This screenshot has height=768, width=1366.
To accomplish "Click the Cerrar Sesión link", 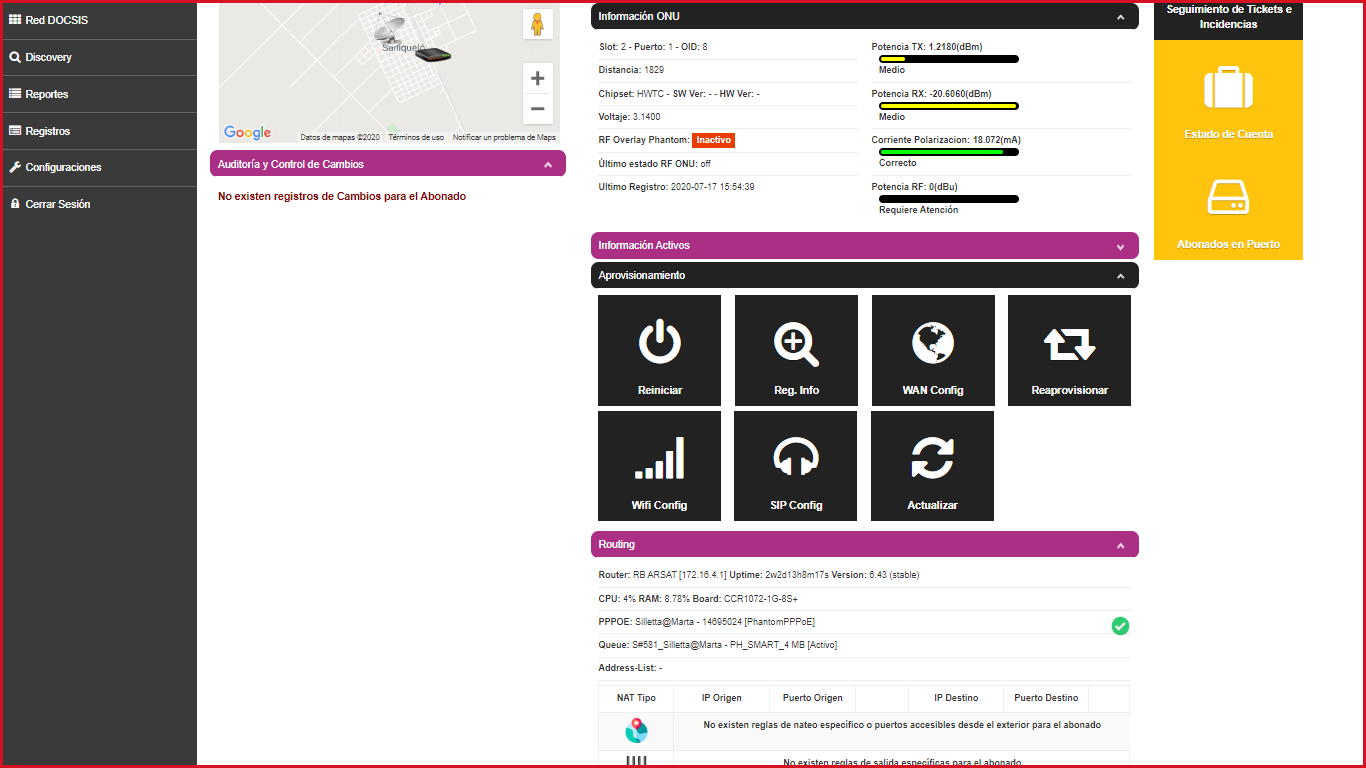I will [x=57, y=204].
